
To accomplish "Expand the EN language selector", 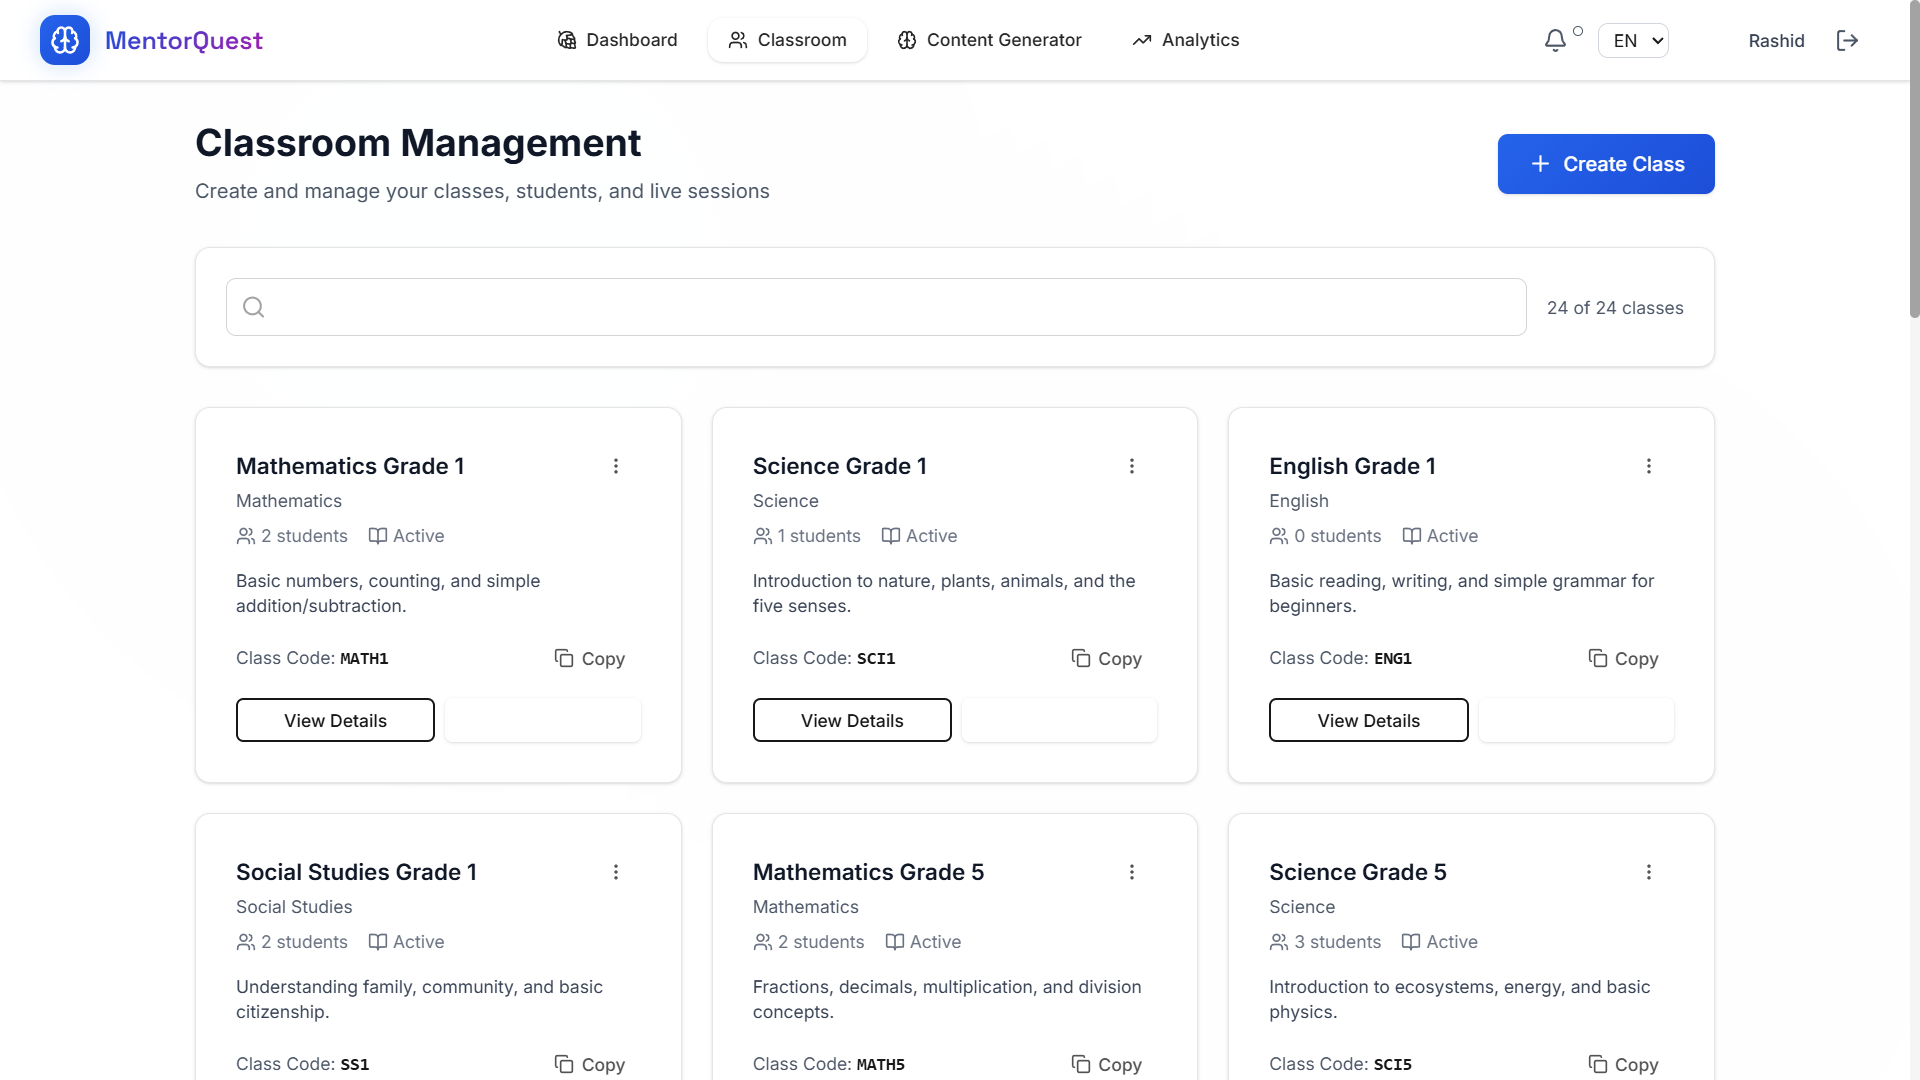I will pyautogui.click(x=1633, y=40).
